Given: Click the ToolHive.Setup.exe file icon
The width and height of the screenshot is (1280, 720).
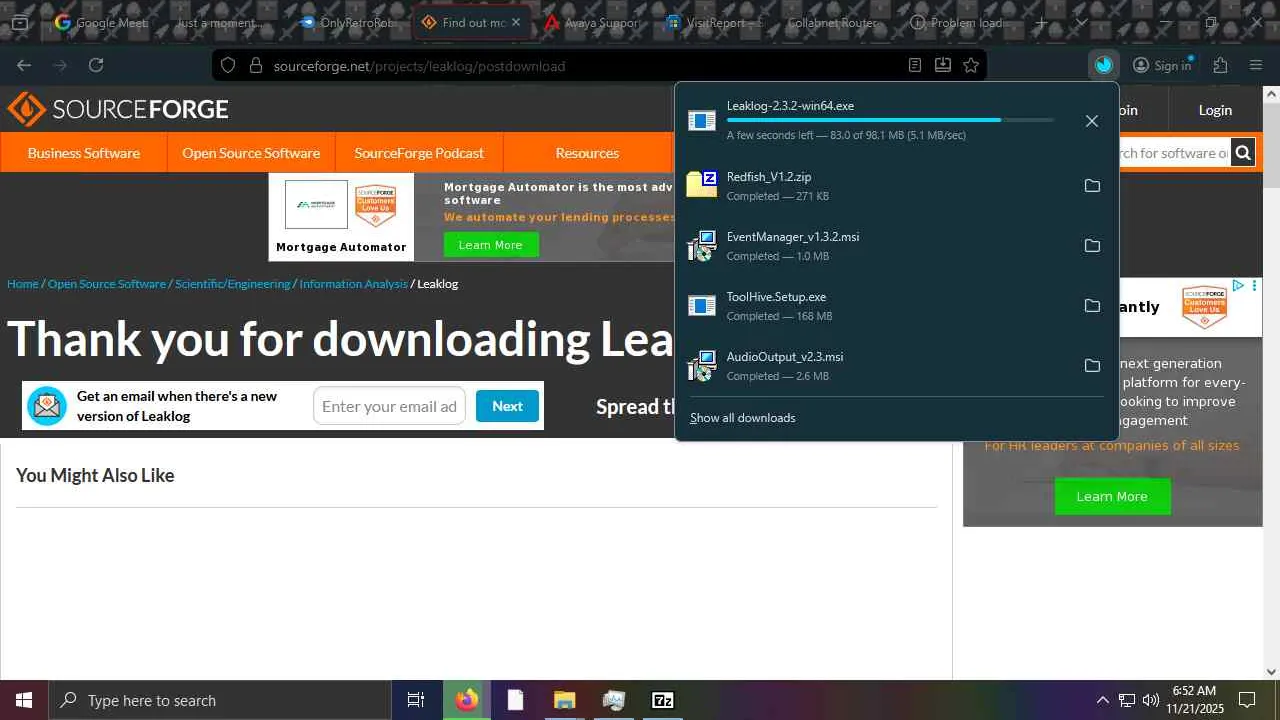Looking at the screenshot, I should pos(702,306).
